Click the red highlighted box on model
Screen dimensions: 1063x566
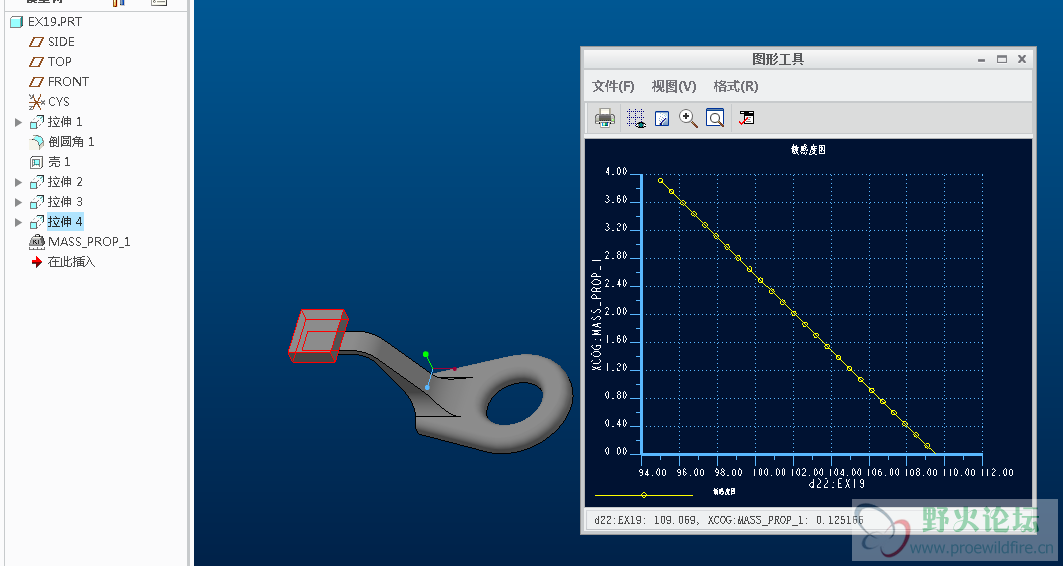click(x=318, y=336)
